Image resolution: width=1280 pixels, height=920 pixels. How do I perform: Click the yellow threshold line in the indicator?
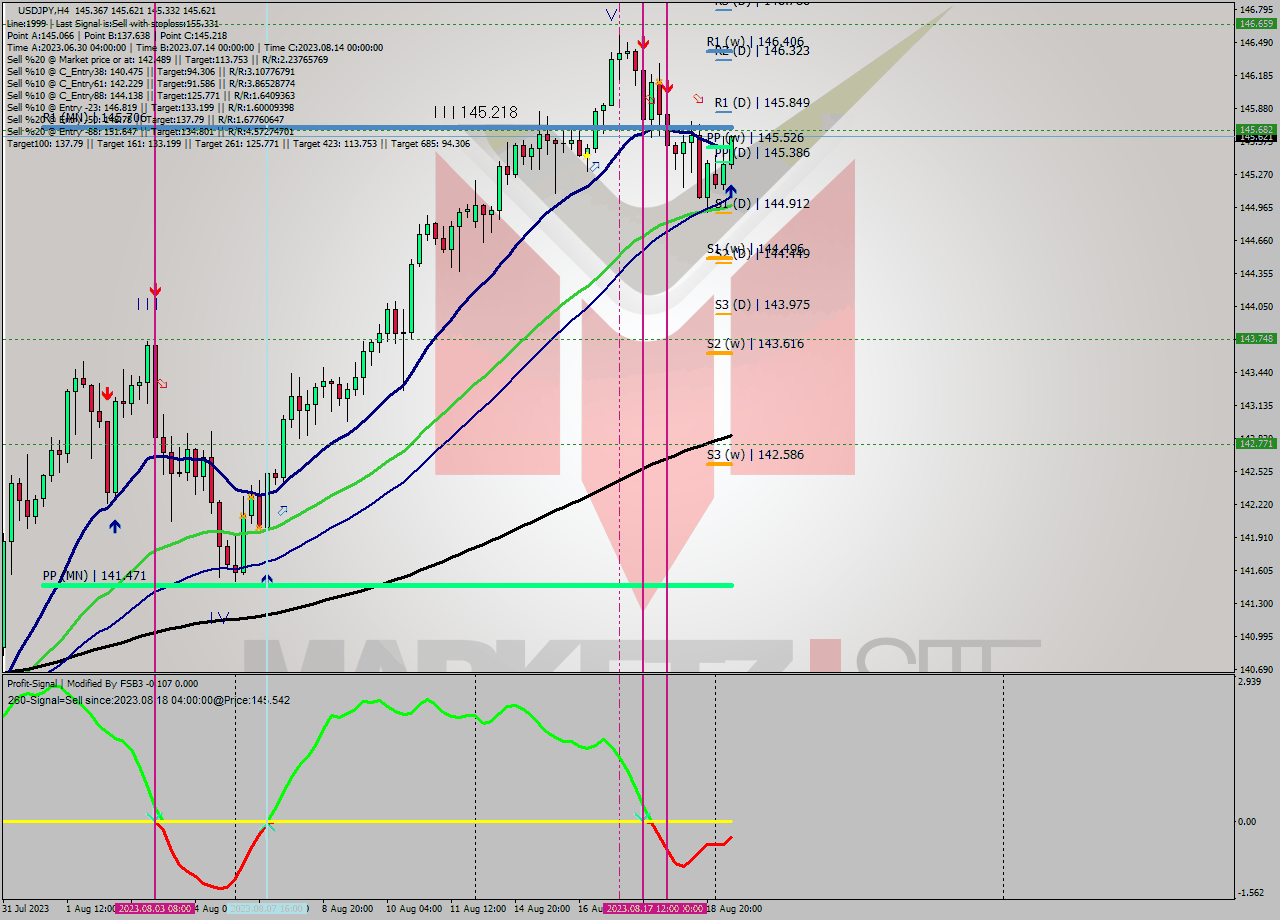400,820
